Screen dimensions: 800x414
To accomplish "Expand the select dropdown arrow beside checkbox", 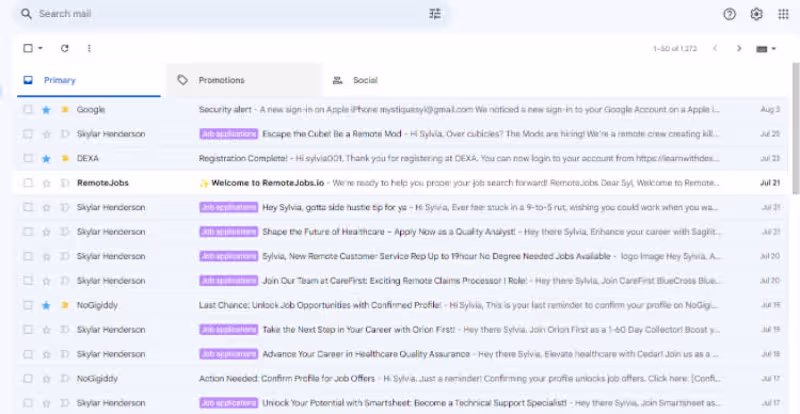I will (40, 48).
